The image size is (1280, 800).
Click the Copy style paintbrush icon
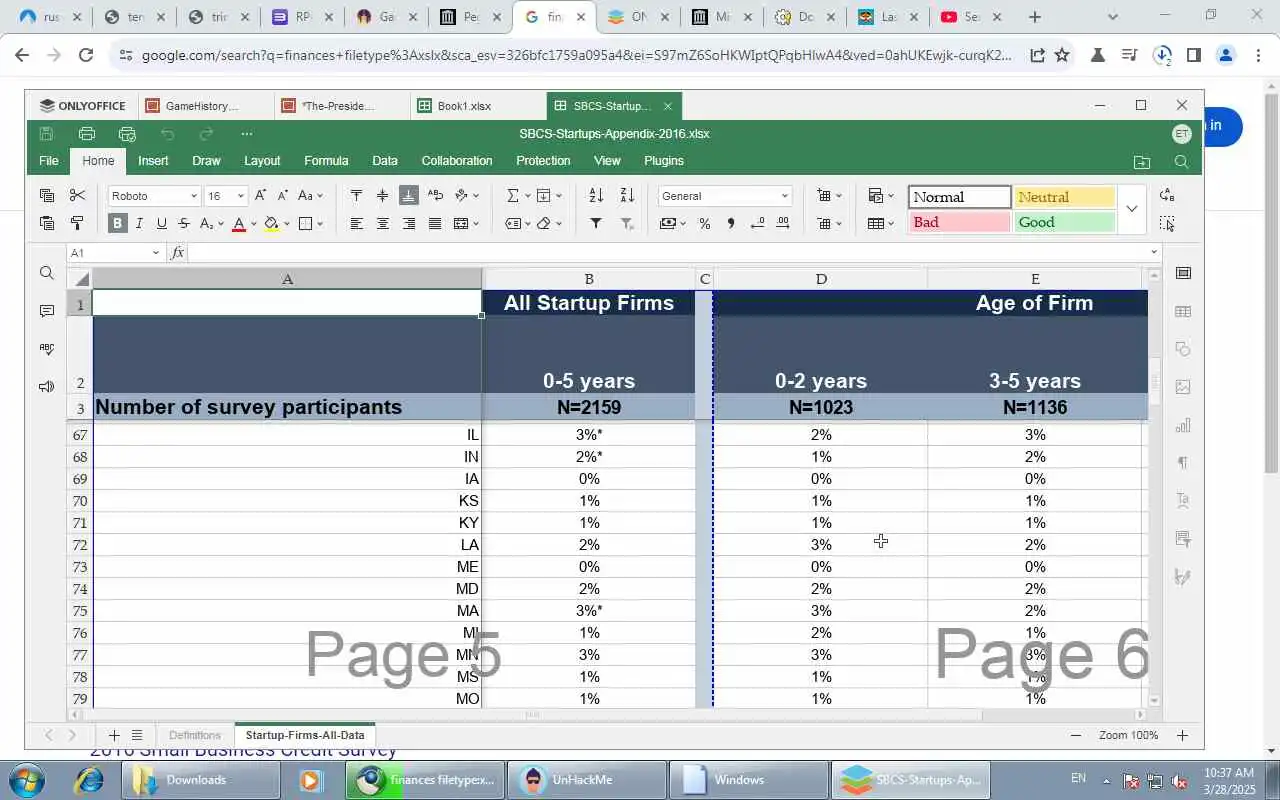coord(77,223)
